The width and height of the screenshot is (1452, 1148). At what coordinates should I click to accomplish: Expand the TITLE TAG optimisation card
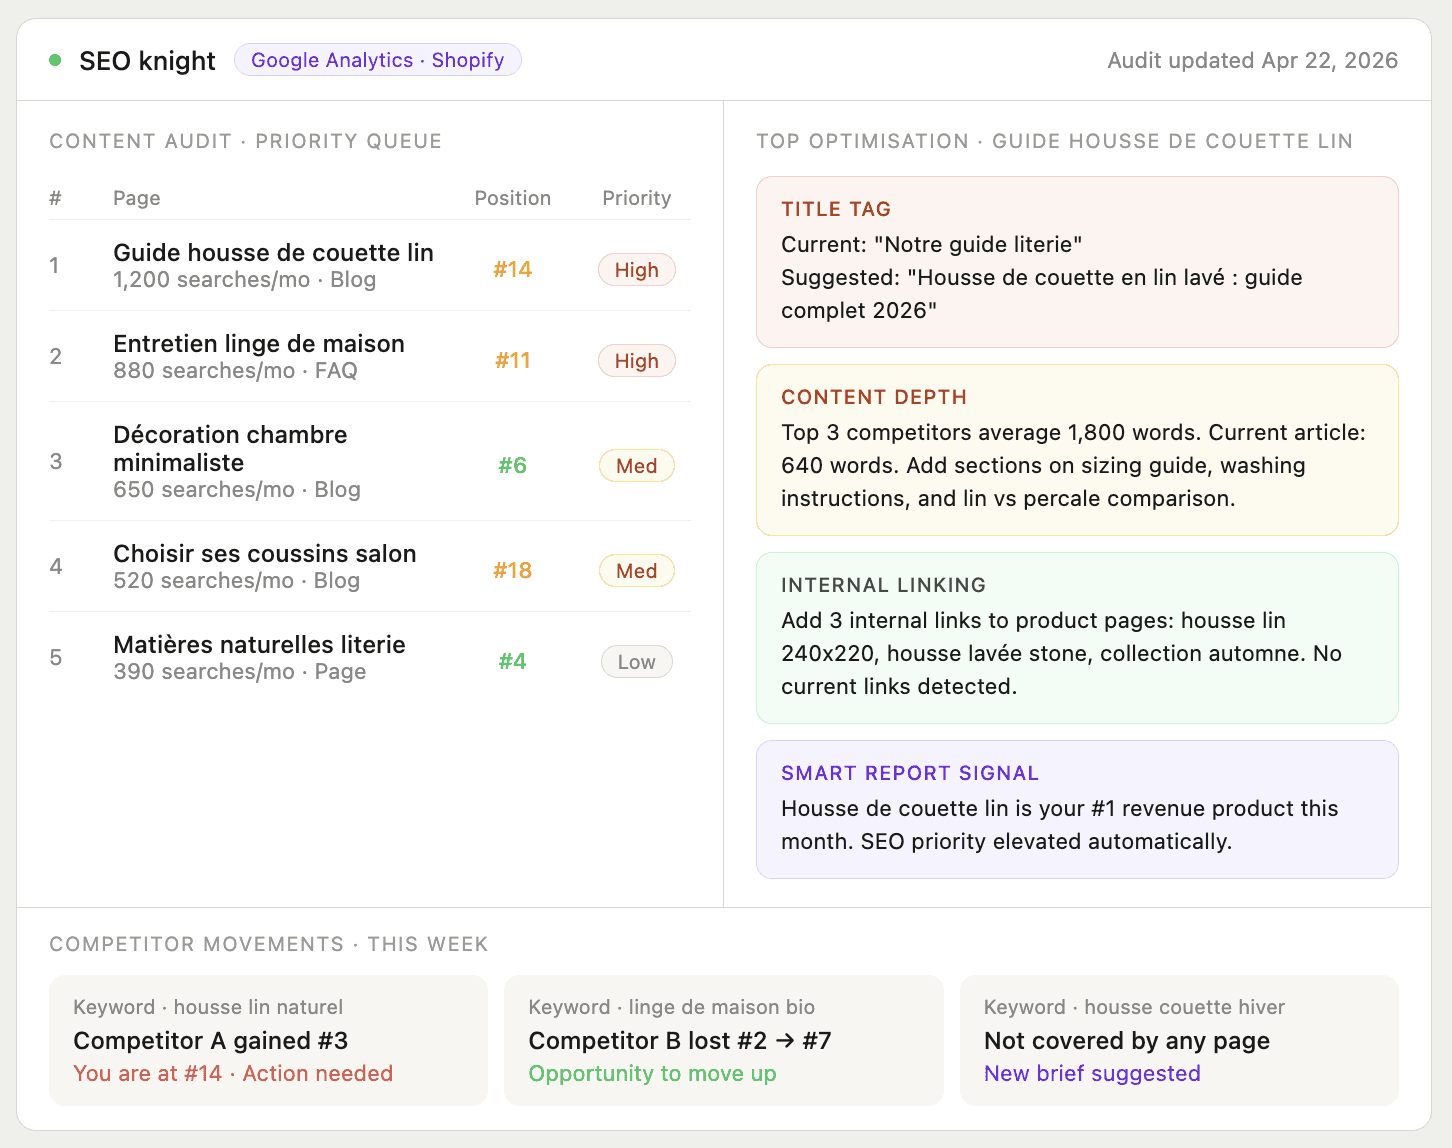(1077, 262)
